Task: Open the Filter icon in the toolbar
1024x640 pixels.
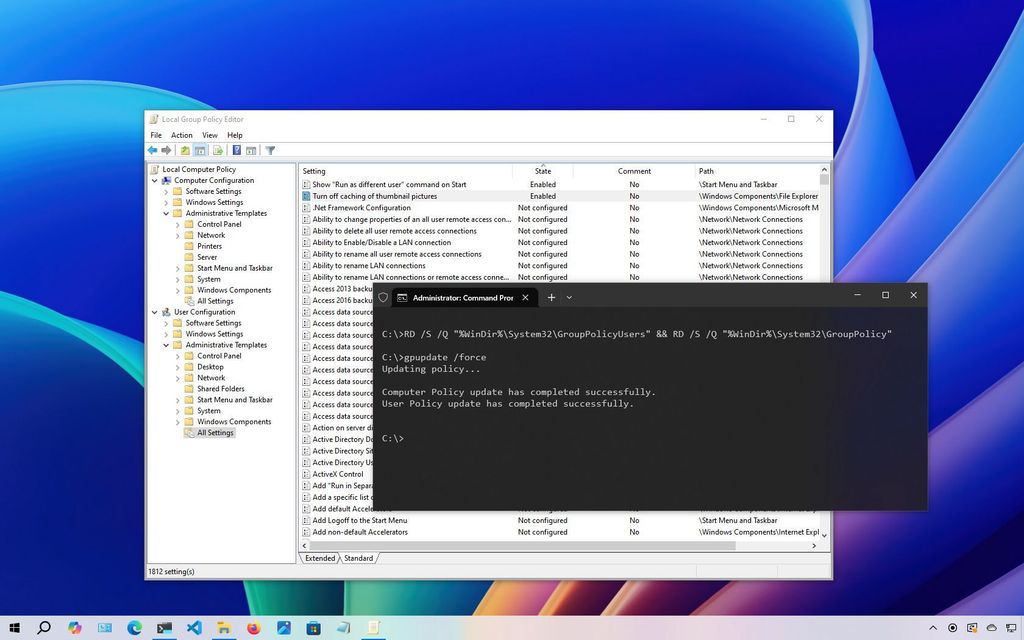Action: 271,150
